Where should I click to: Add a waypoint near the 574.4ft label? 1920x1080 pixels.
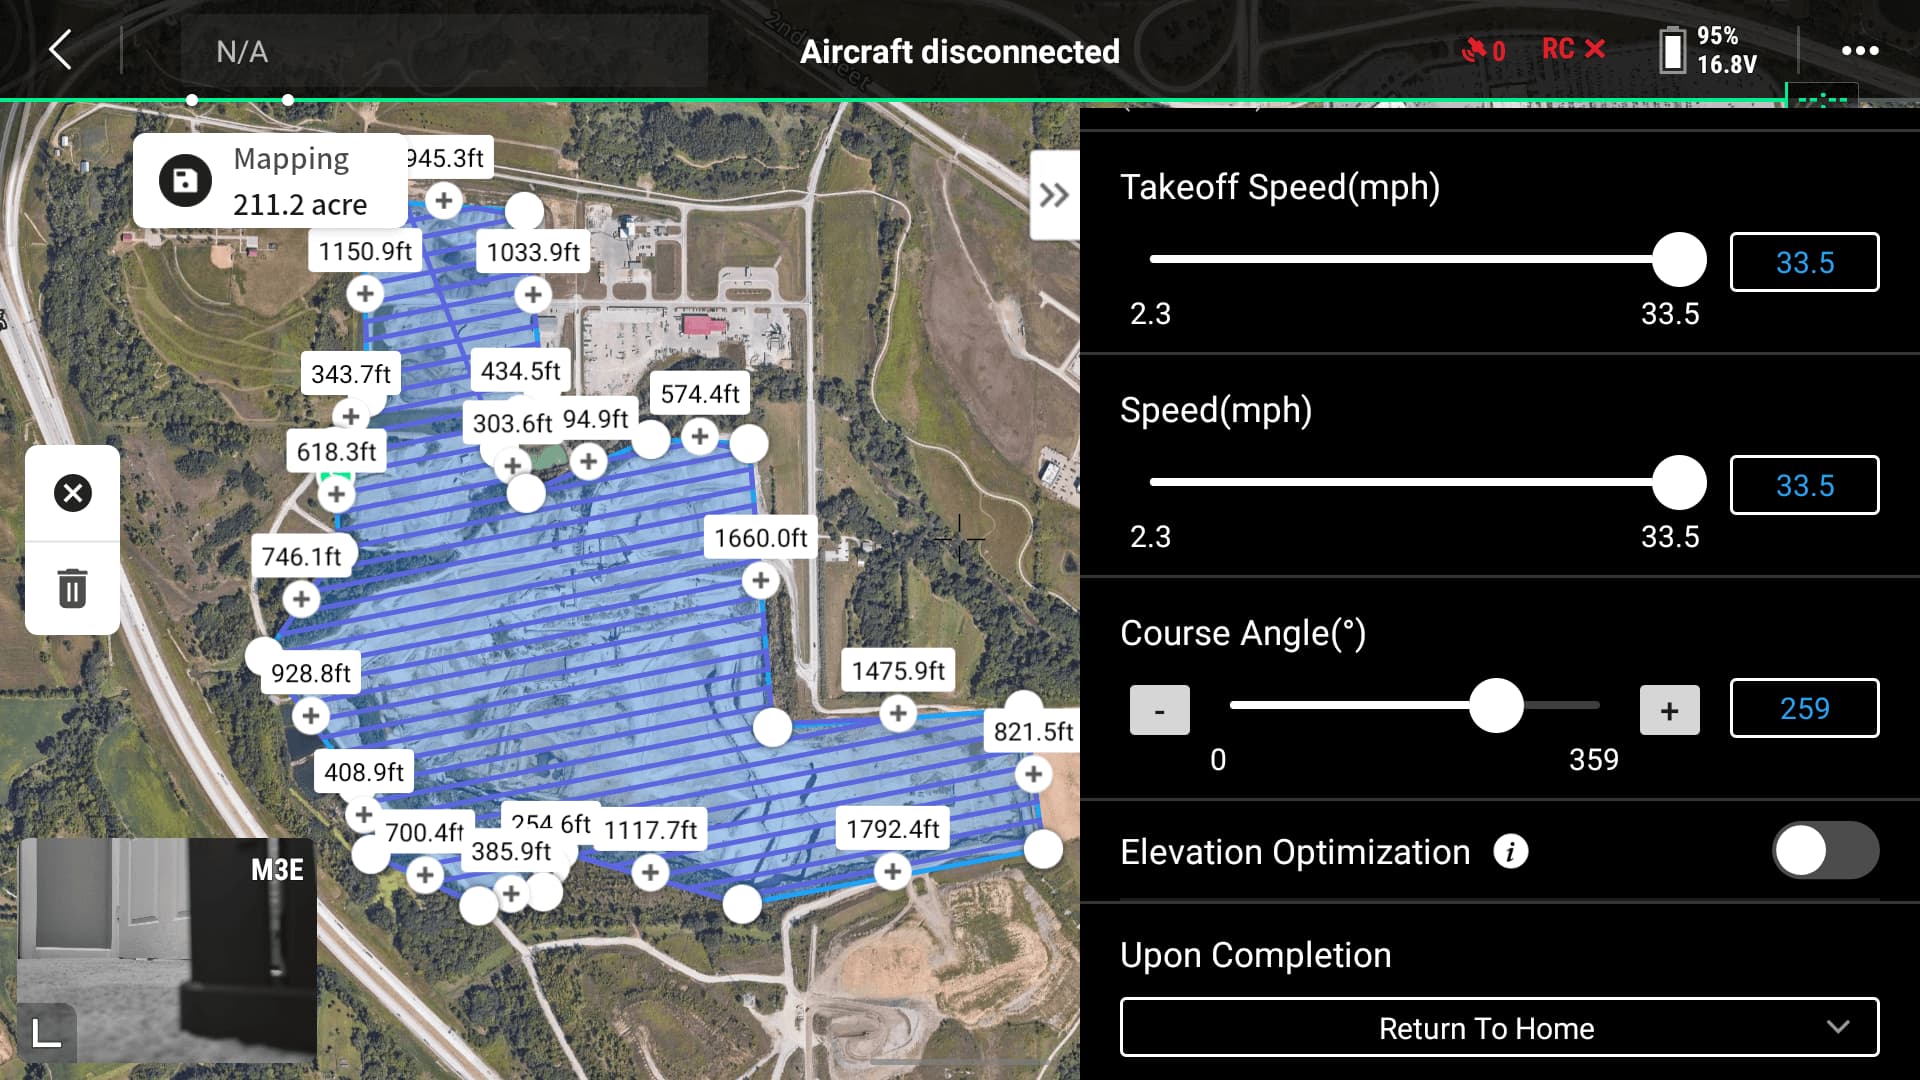[700, 436]
